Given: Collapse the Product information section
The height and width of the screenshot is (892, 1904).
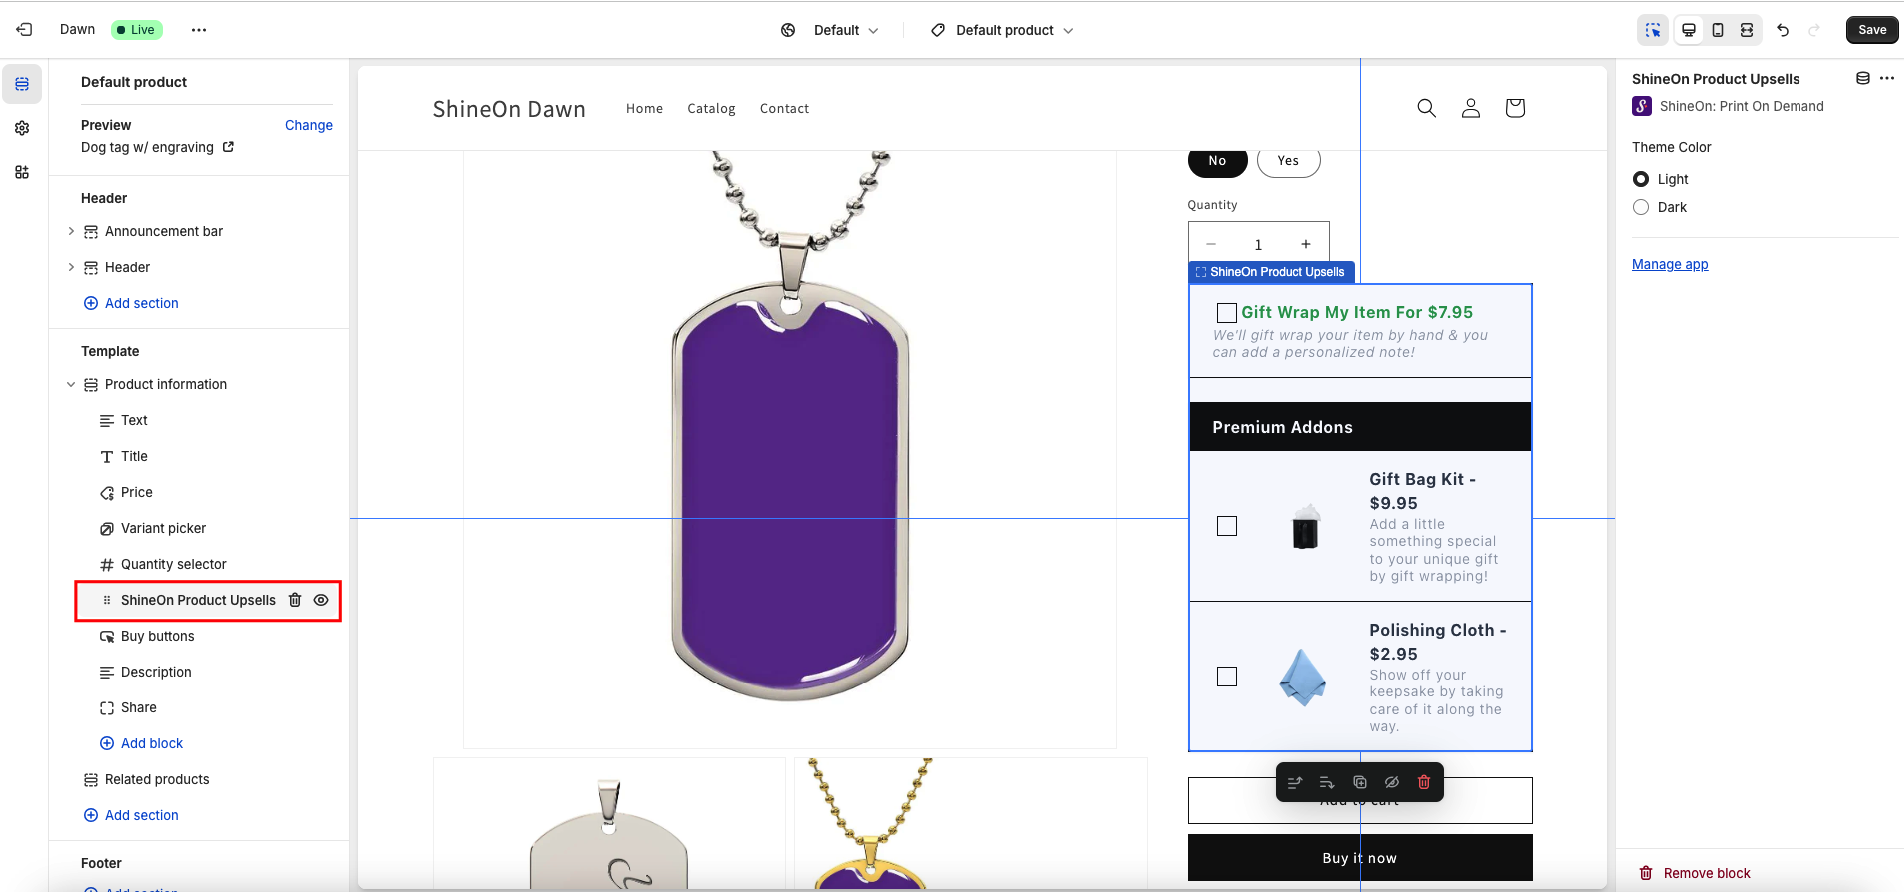Looking at the screenshot, I should click(x=71, y=384).
